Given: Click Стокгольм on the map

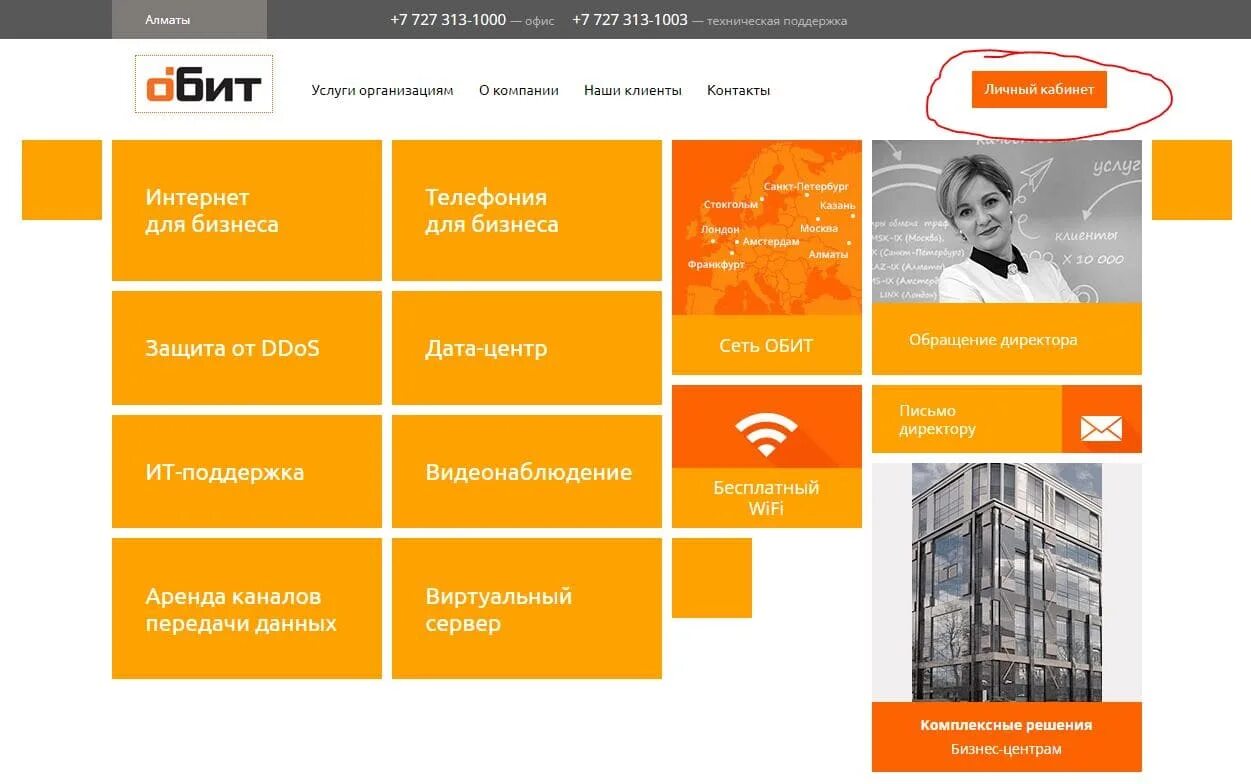Looking at the screenshot, I should coord(731,204).
